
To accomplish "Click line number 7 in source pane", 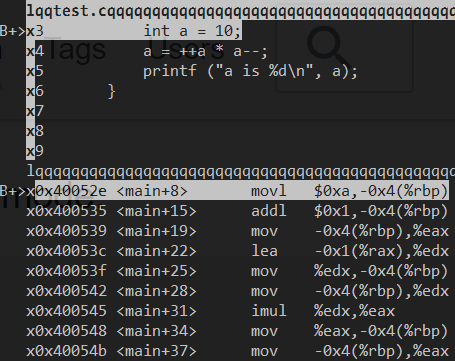I will click(x=39, y=111).
